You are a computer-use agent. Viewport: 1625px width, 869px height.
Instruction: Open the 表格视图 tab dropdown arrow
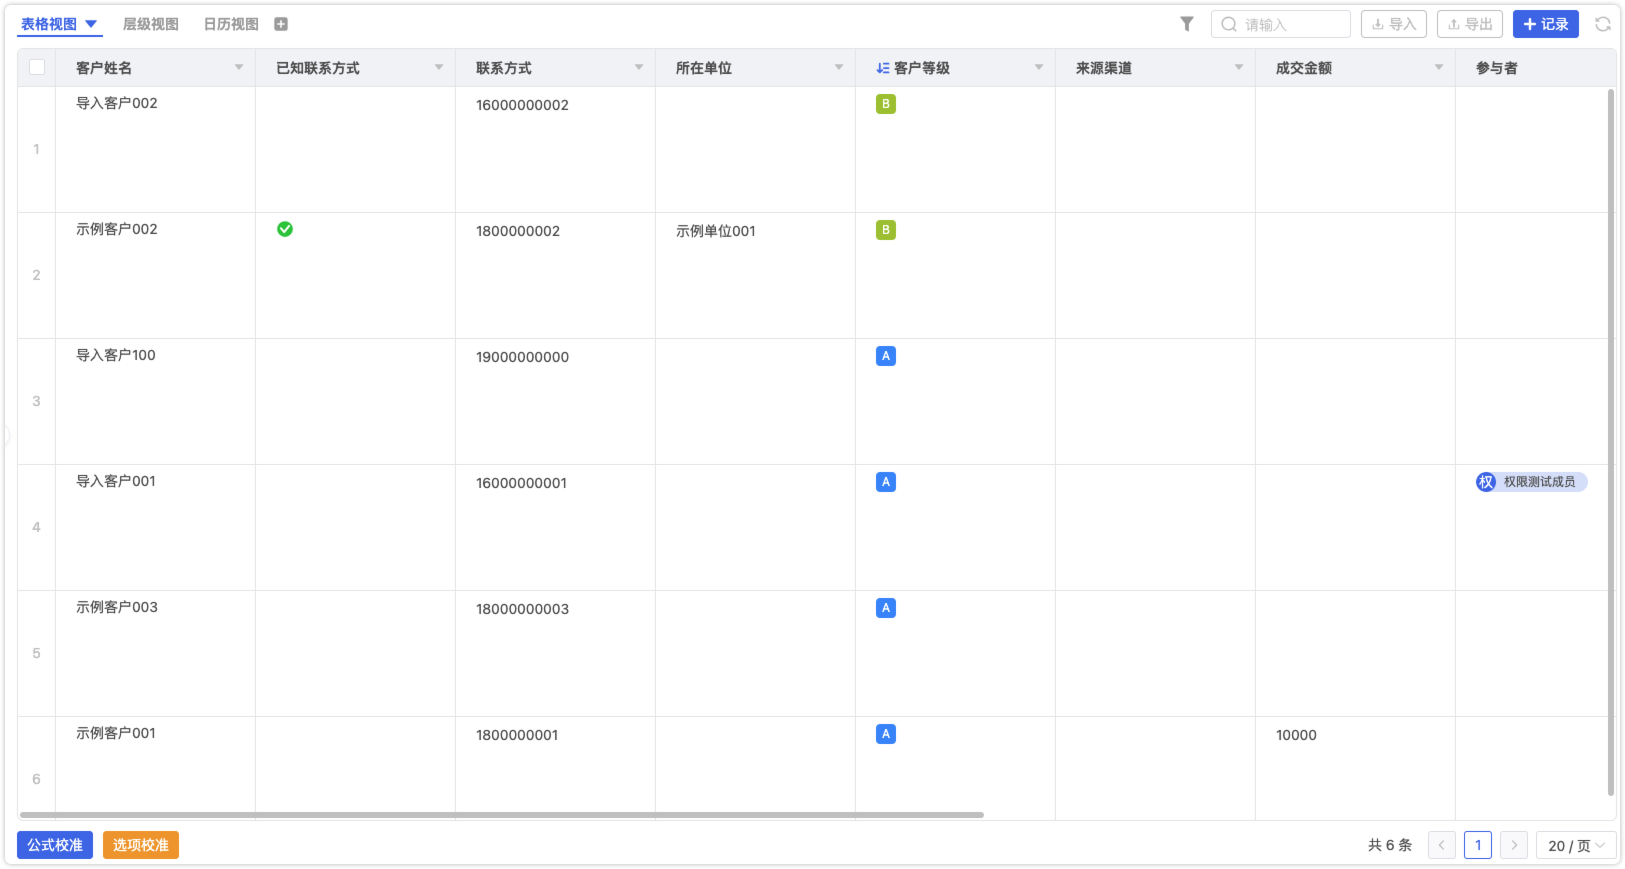[91, 24]
